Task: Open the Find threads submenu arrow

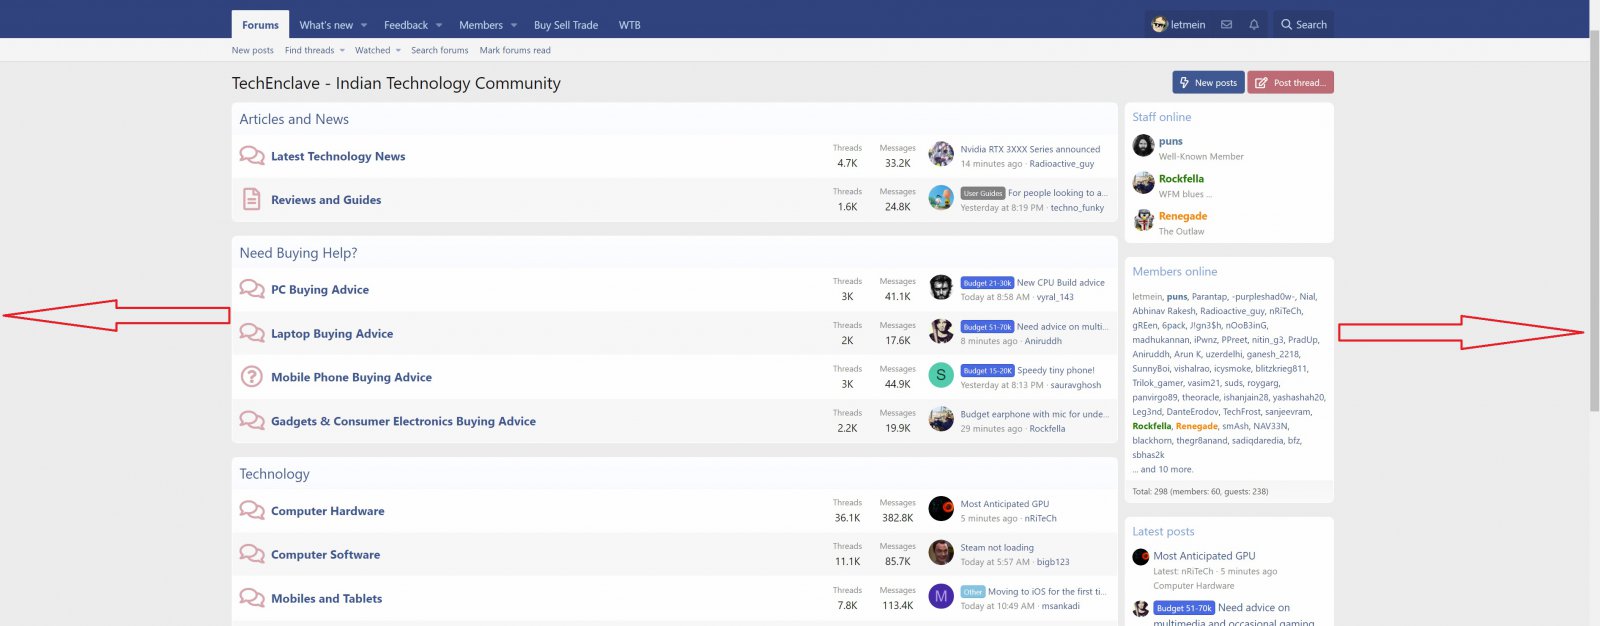Action: point(342,50)
